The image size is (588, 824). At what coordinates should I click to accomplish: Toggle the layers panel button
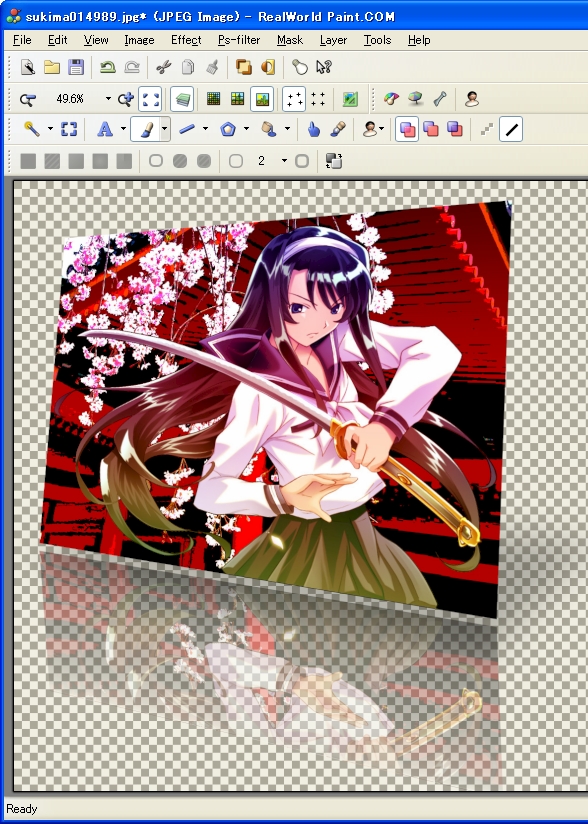182,99
